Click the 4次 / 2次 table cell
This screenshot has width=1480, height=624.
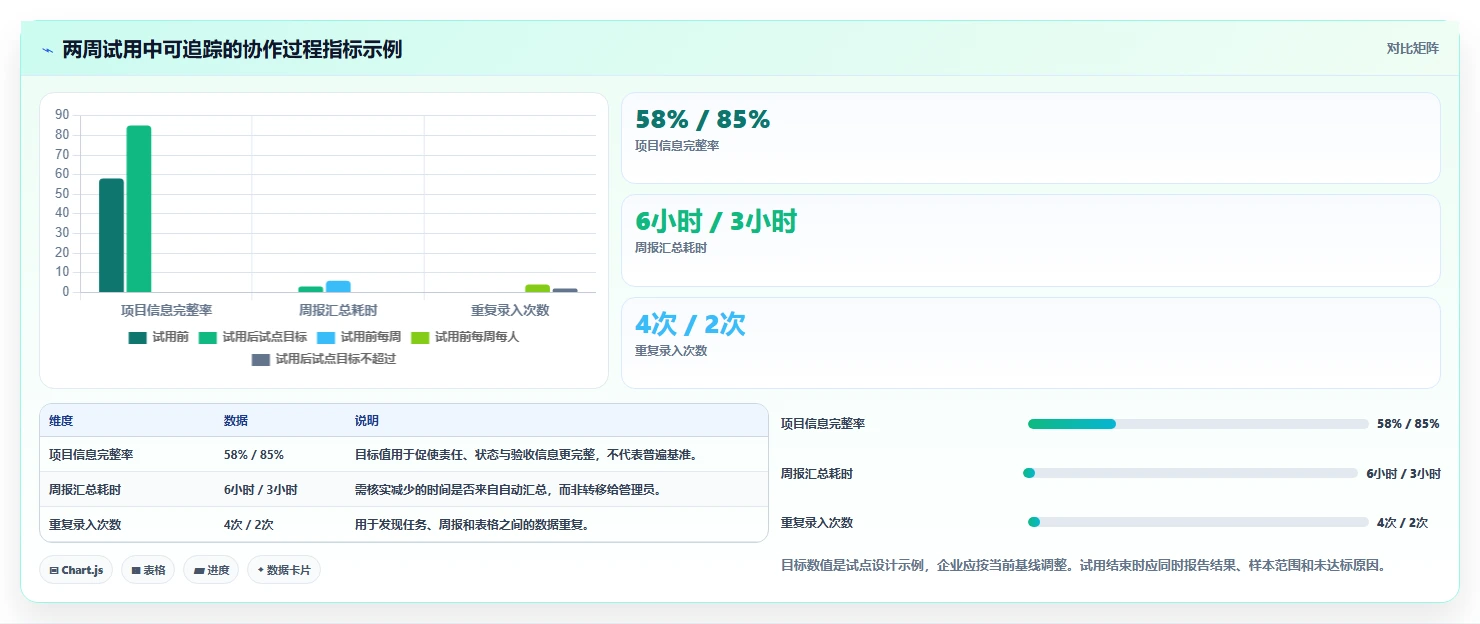(249, 525)
